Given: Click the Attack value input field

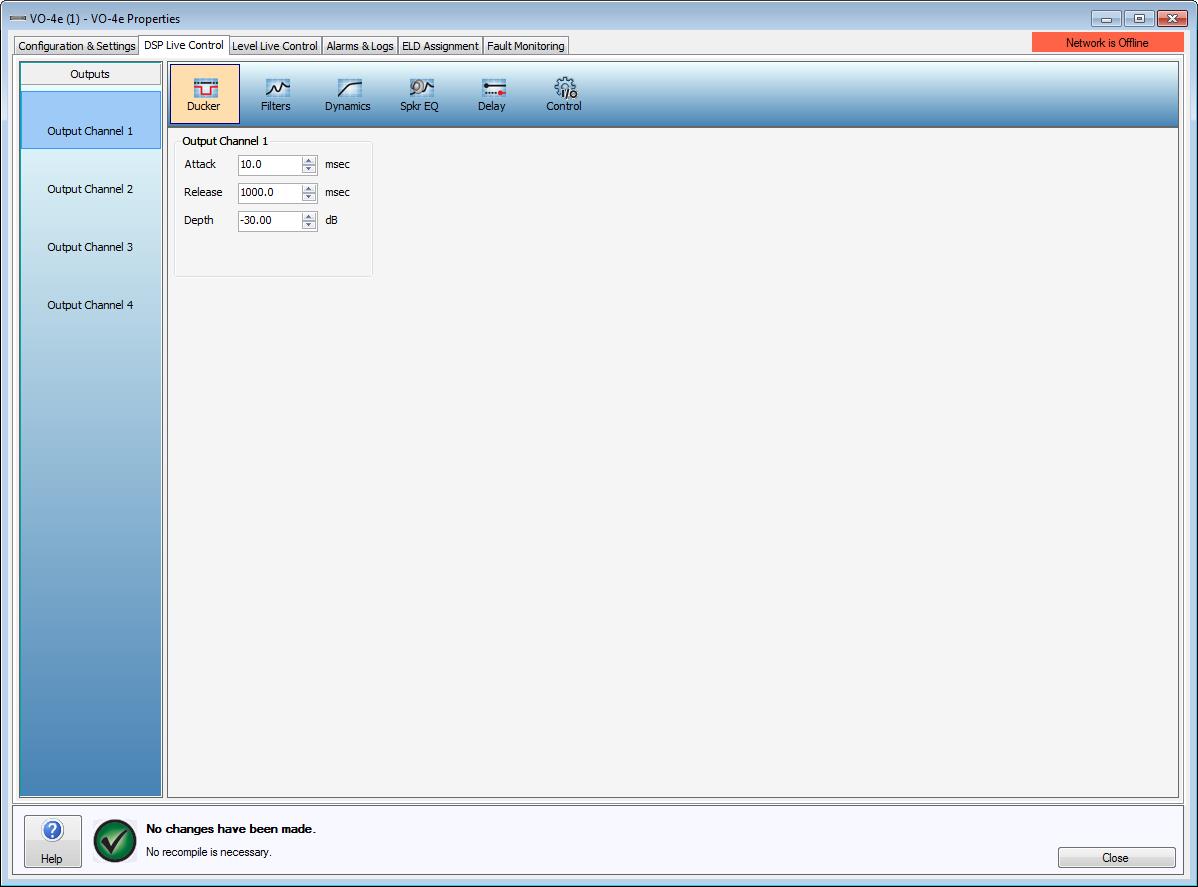Looking at the screenshot, I should (270, 165).
